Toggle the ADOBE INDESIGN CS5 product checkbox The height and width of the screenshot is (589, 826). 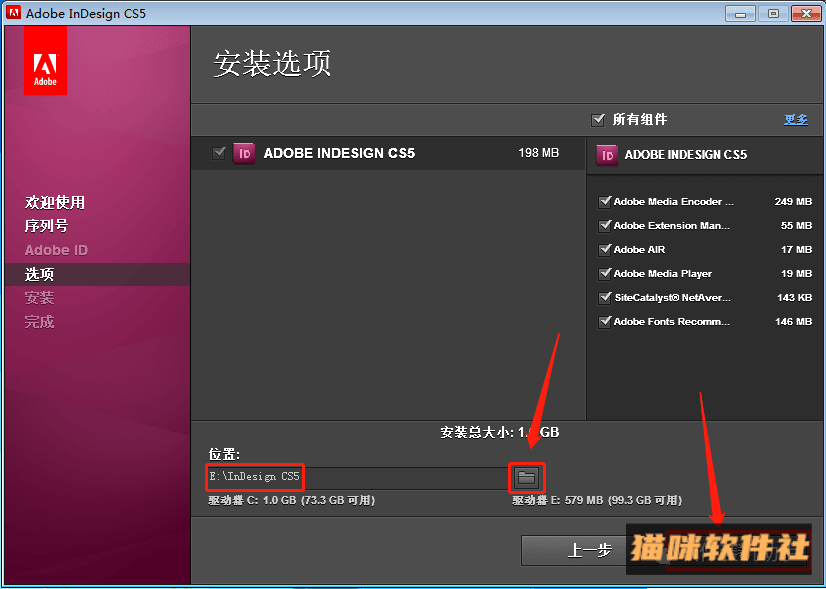click(x=219, y=153)
